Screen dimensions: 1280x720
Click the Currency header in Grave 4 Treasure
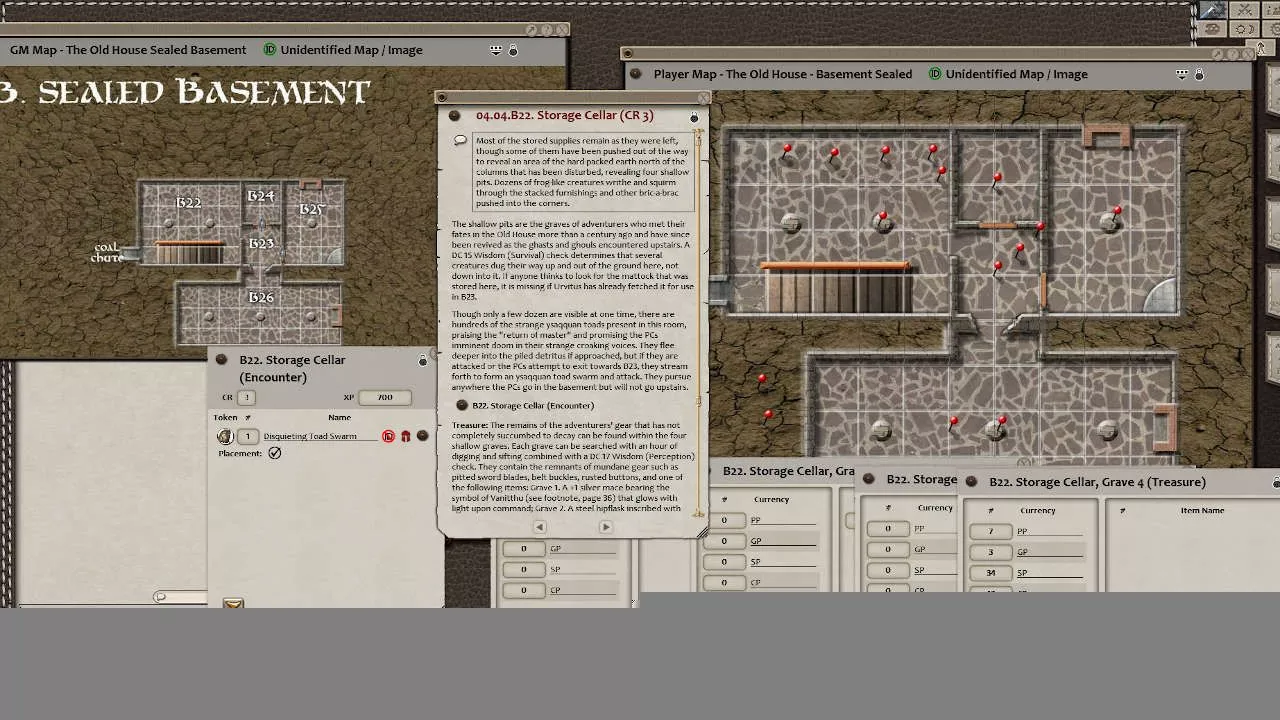tap(1038, 510)
